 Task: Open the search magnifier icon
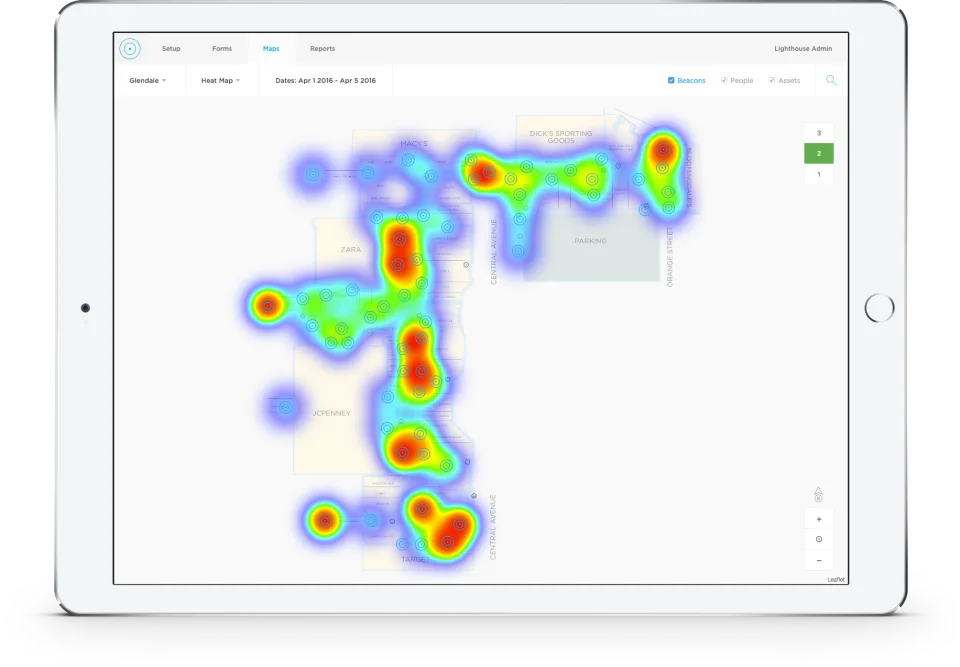coord(831,80)
